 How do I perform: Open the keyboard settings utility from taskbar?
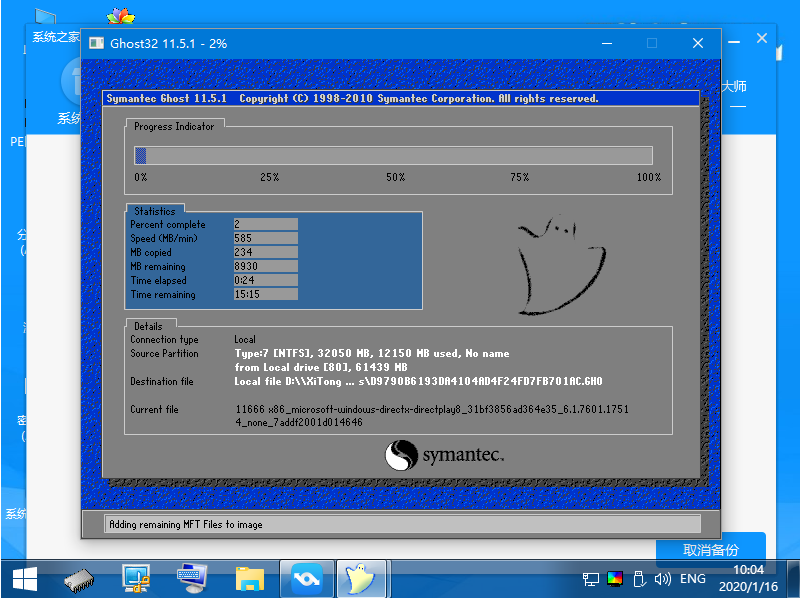(192, 578)
